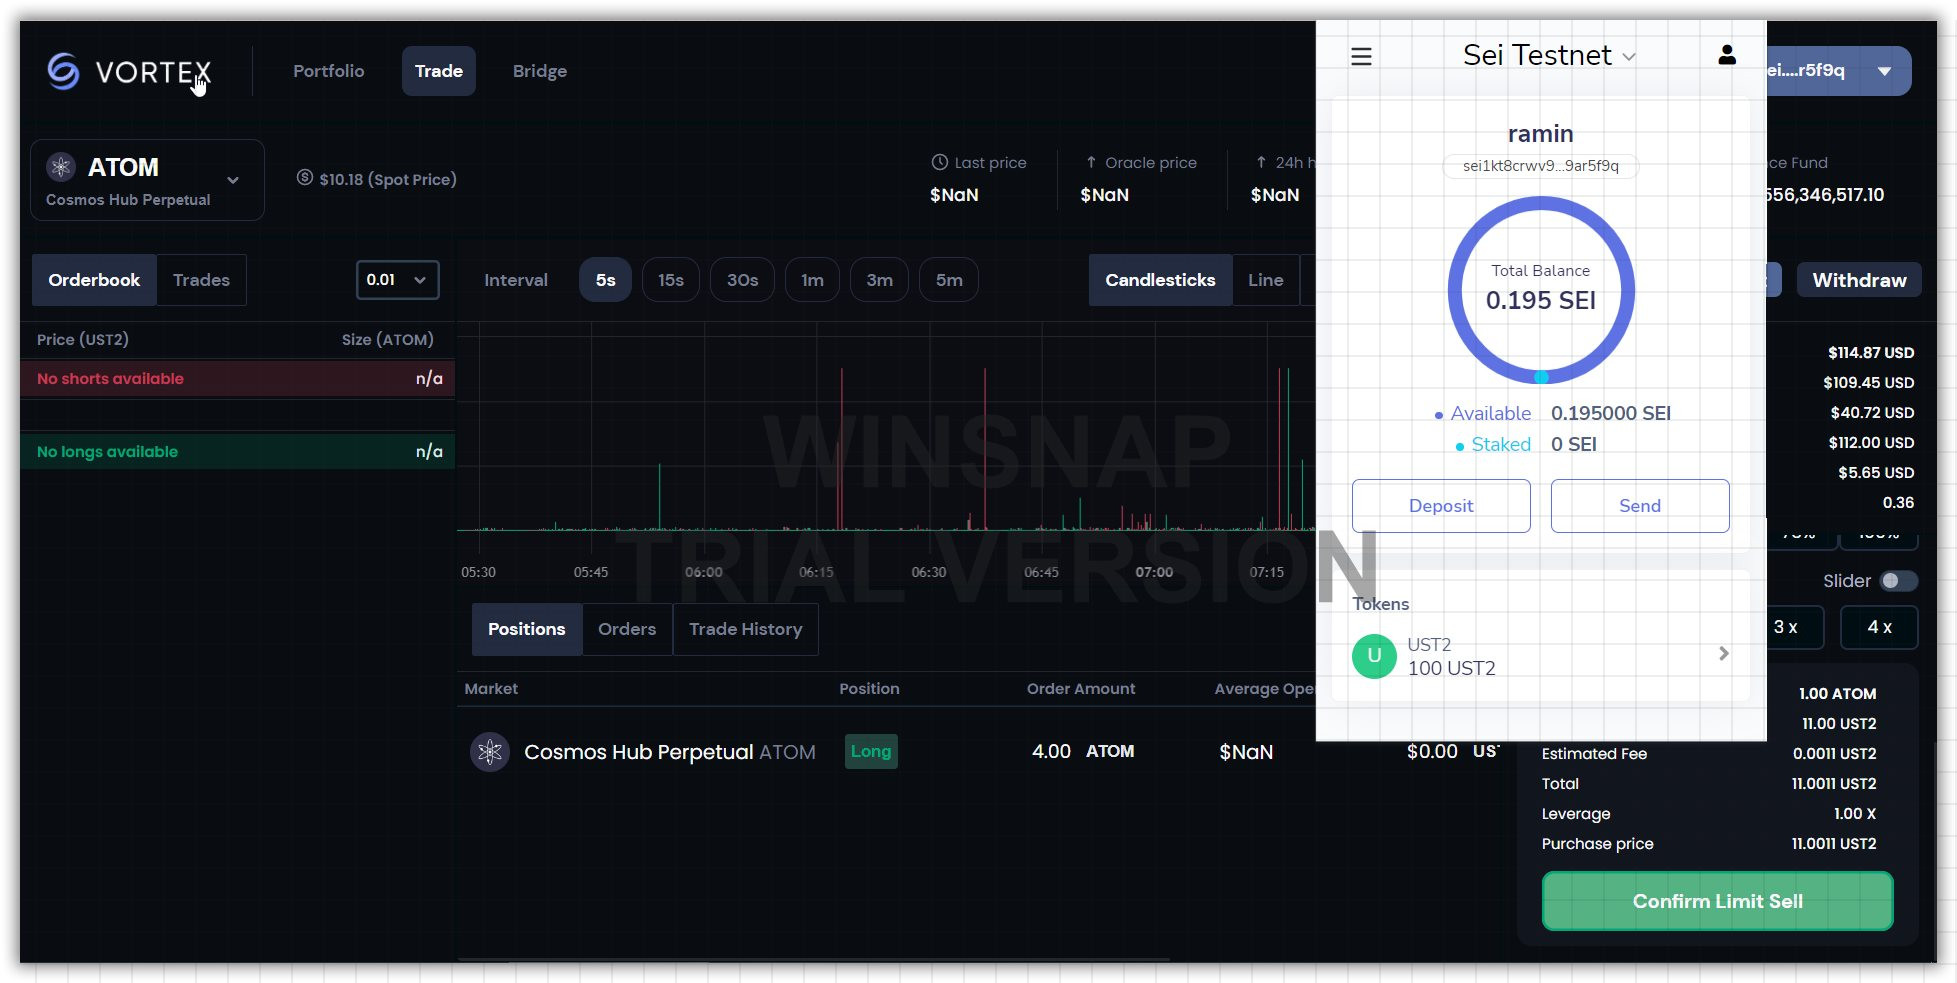Click the '4.00 ATOM' order amount

1083,751
